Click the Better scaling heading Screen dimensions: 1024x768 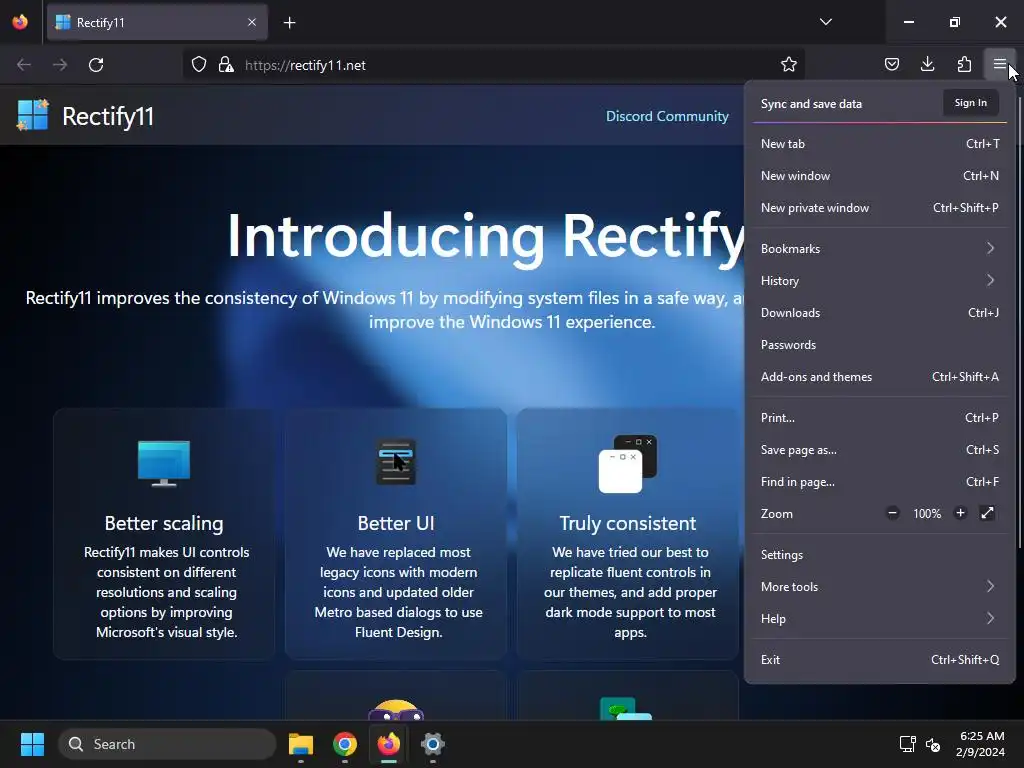164,523
